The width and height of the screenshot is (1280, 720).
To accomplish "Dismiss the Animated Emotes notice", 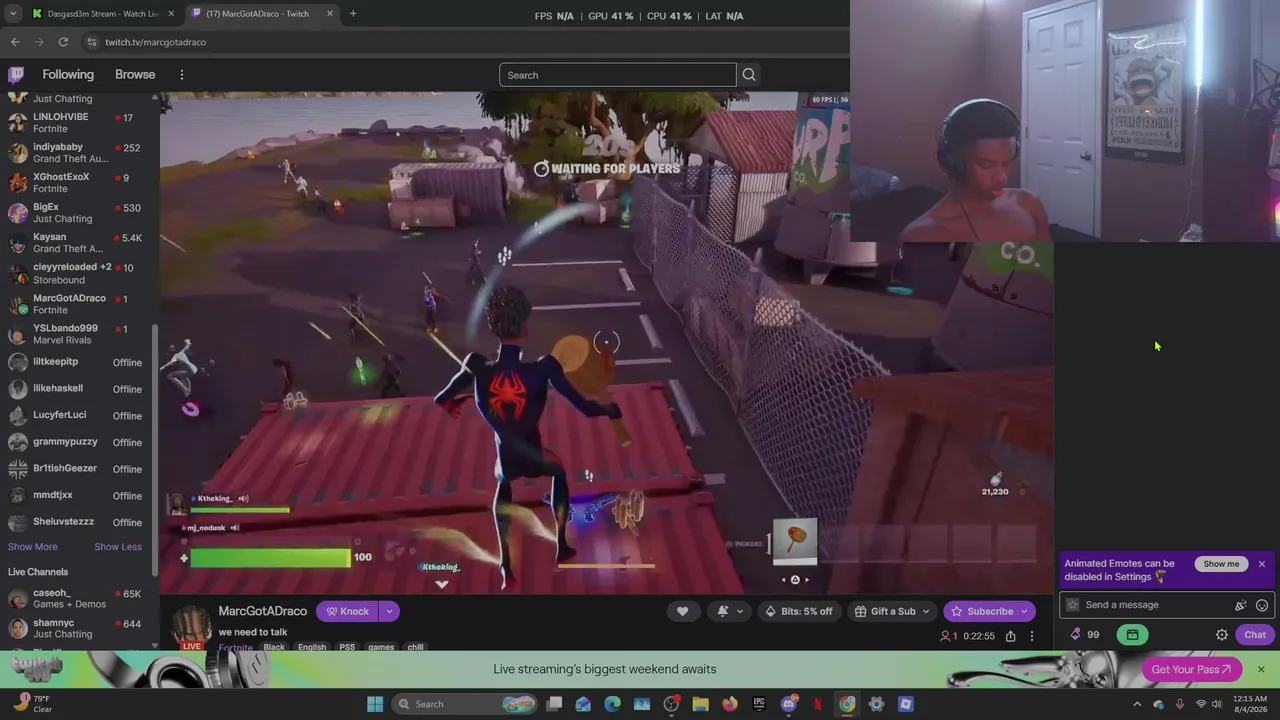I will (x=1262, y=564).
